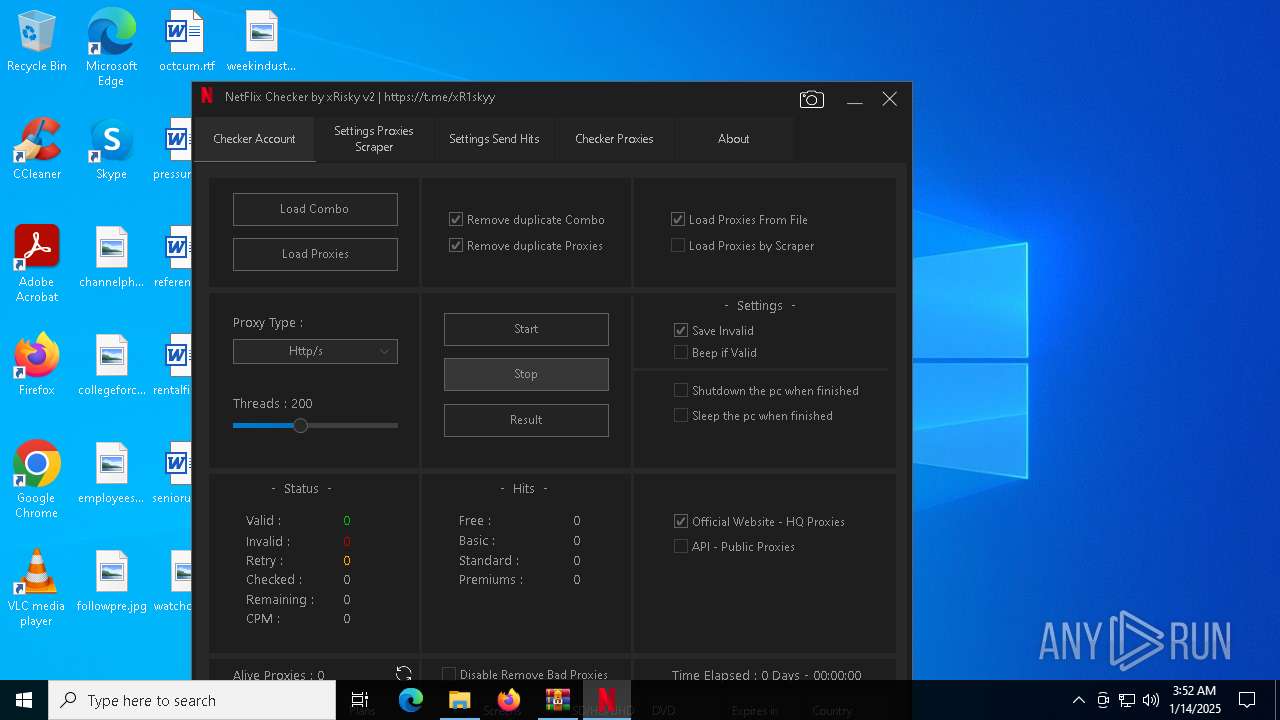Expand the Proxy Type Http/s dropdown
1280x720 pixels.
coord(315,351)
